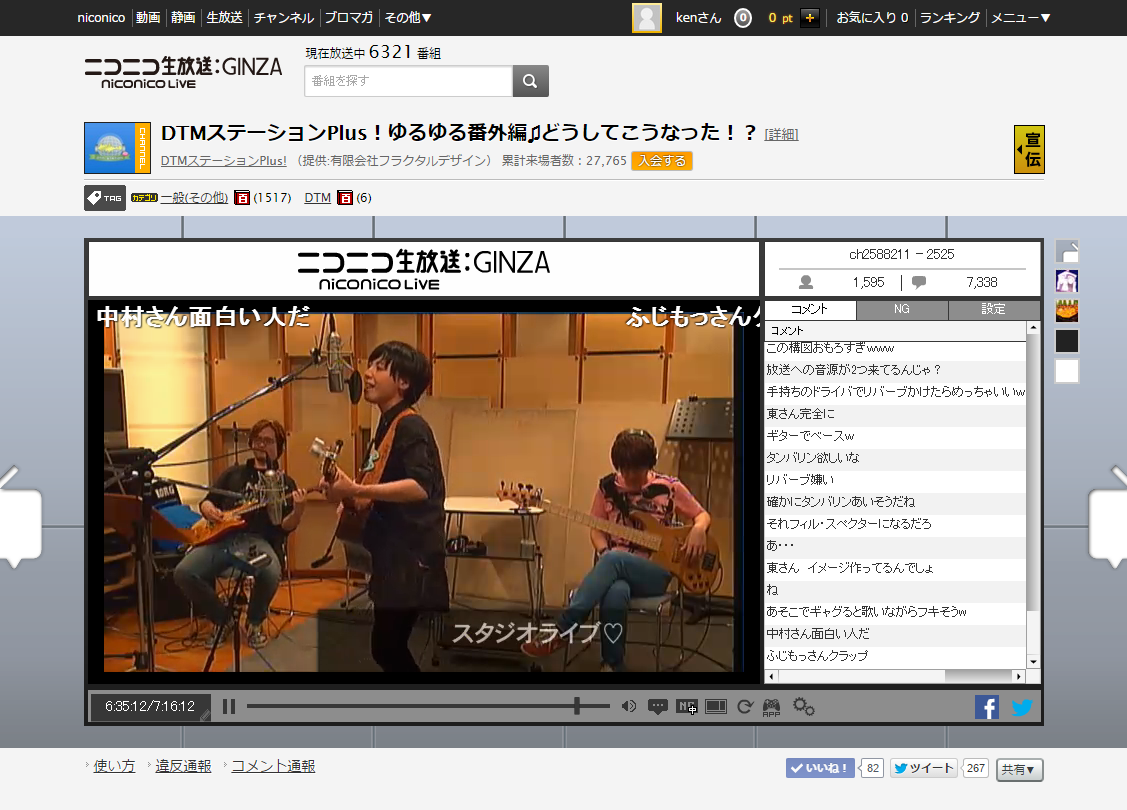
Task: Click the DTM tag link
Action: point(318,198)
